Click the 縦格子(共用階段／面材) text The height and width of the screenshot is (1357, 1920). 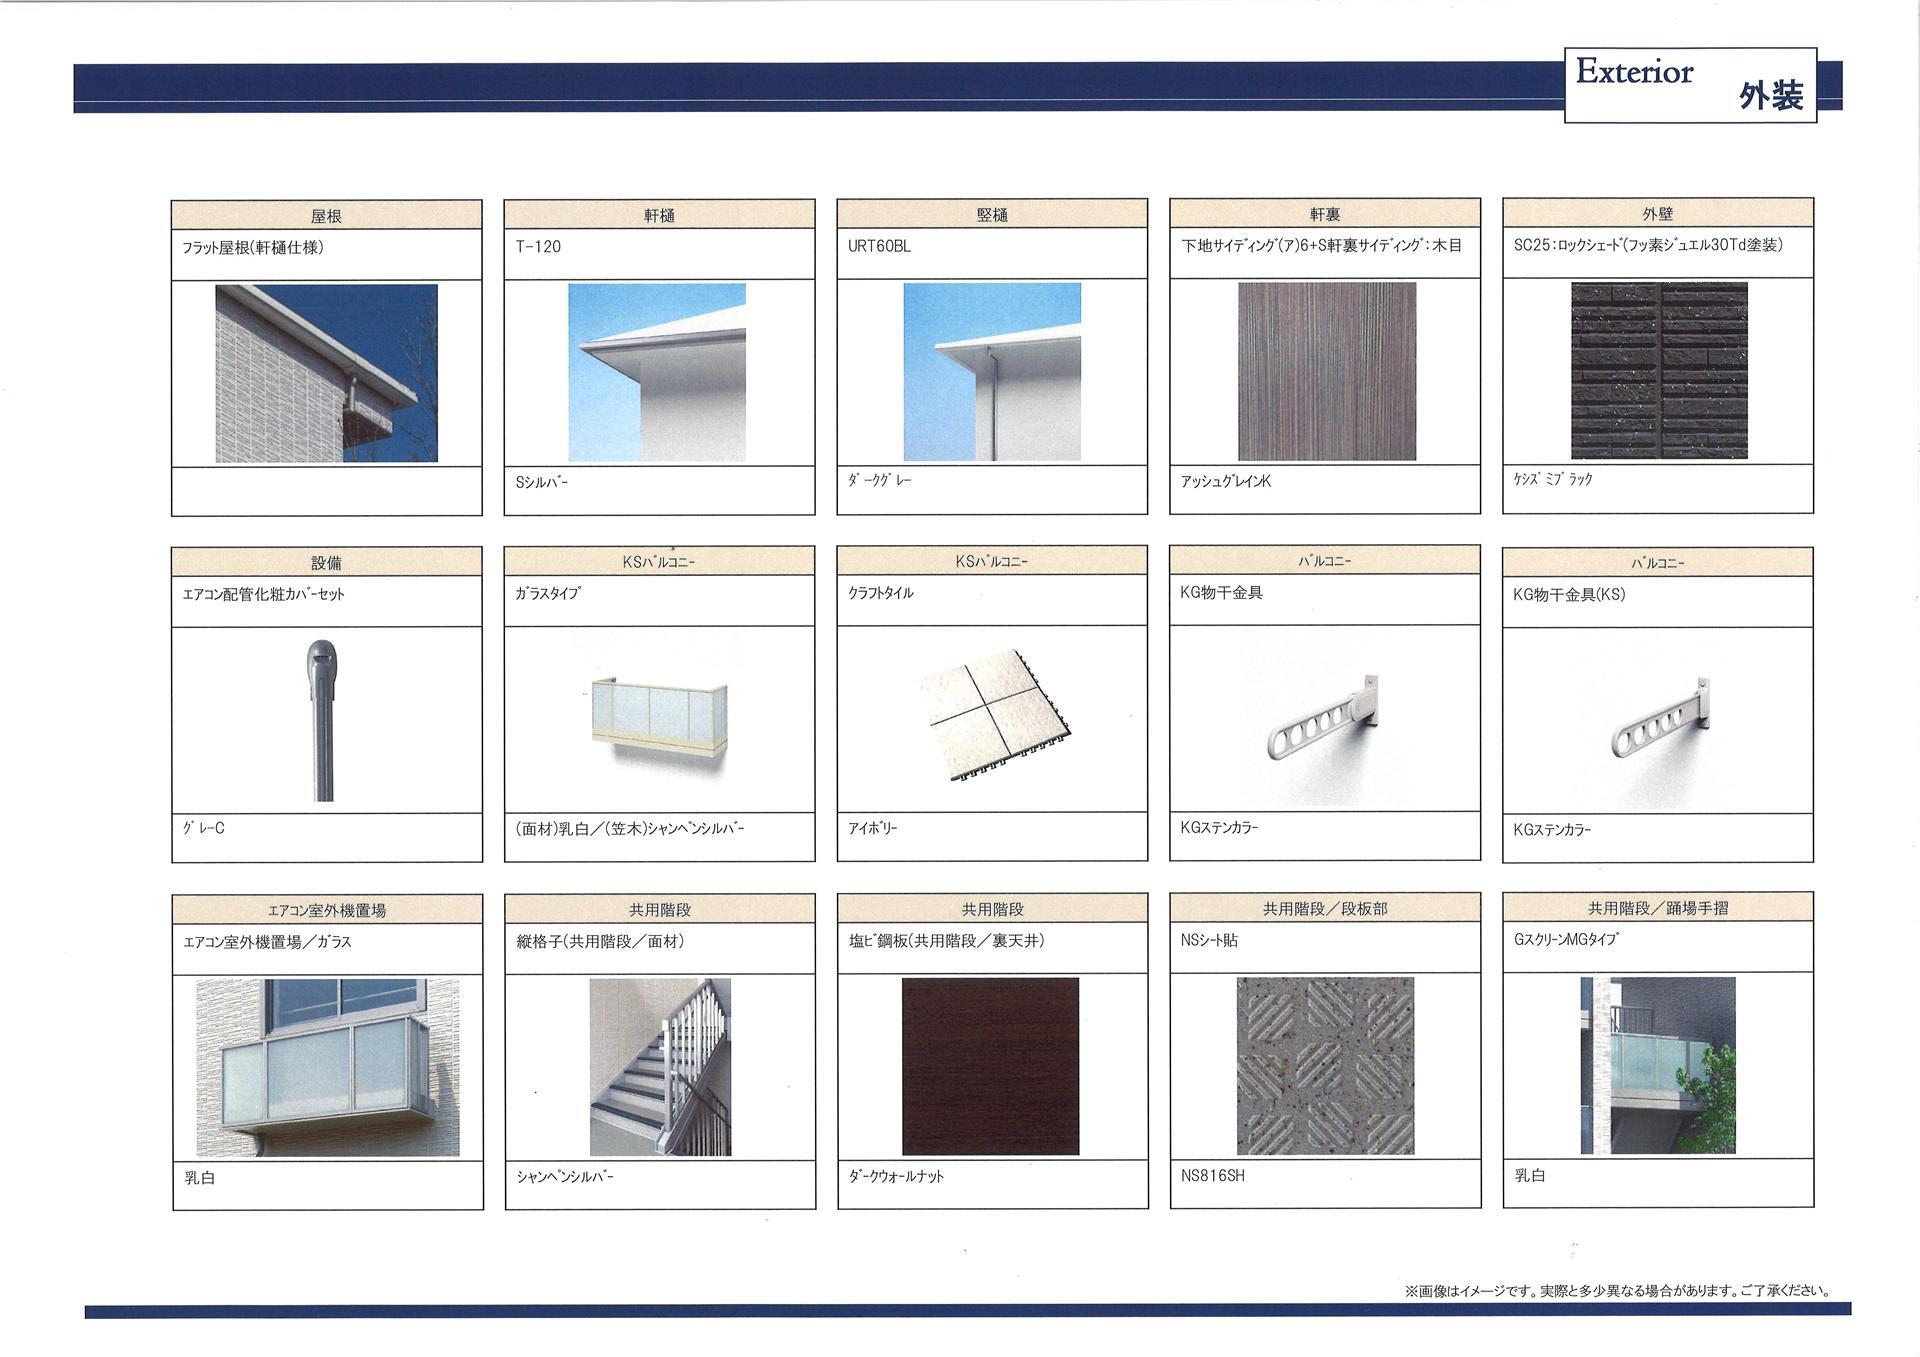pyautogui.click(x=600, y=941)
